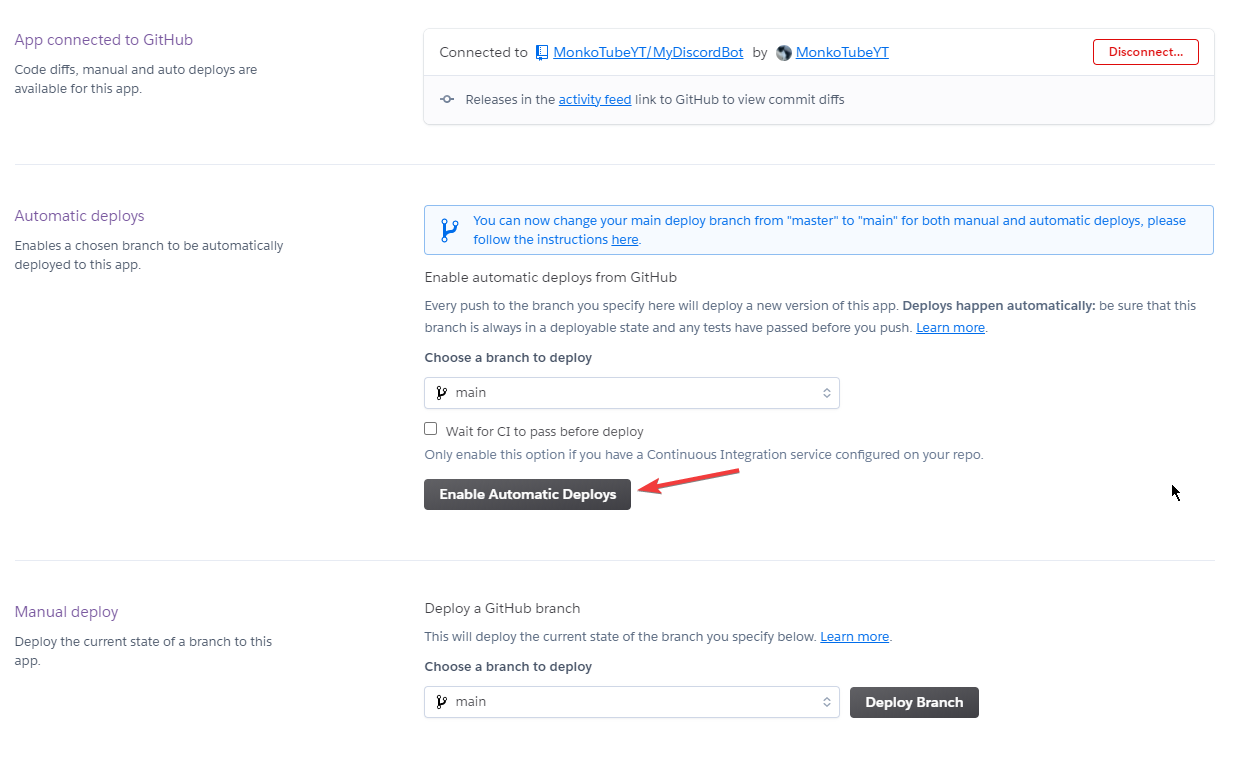Screen dimensions: 1245x769
Task: Click branch icon in automatic deploys dropdown
Action: (442, 393)
